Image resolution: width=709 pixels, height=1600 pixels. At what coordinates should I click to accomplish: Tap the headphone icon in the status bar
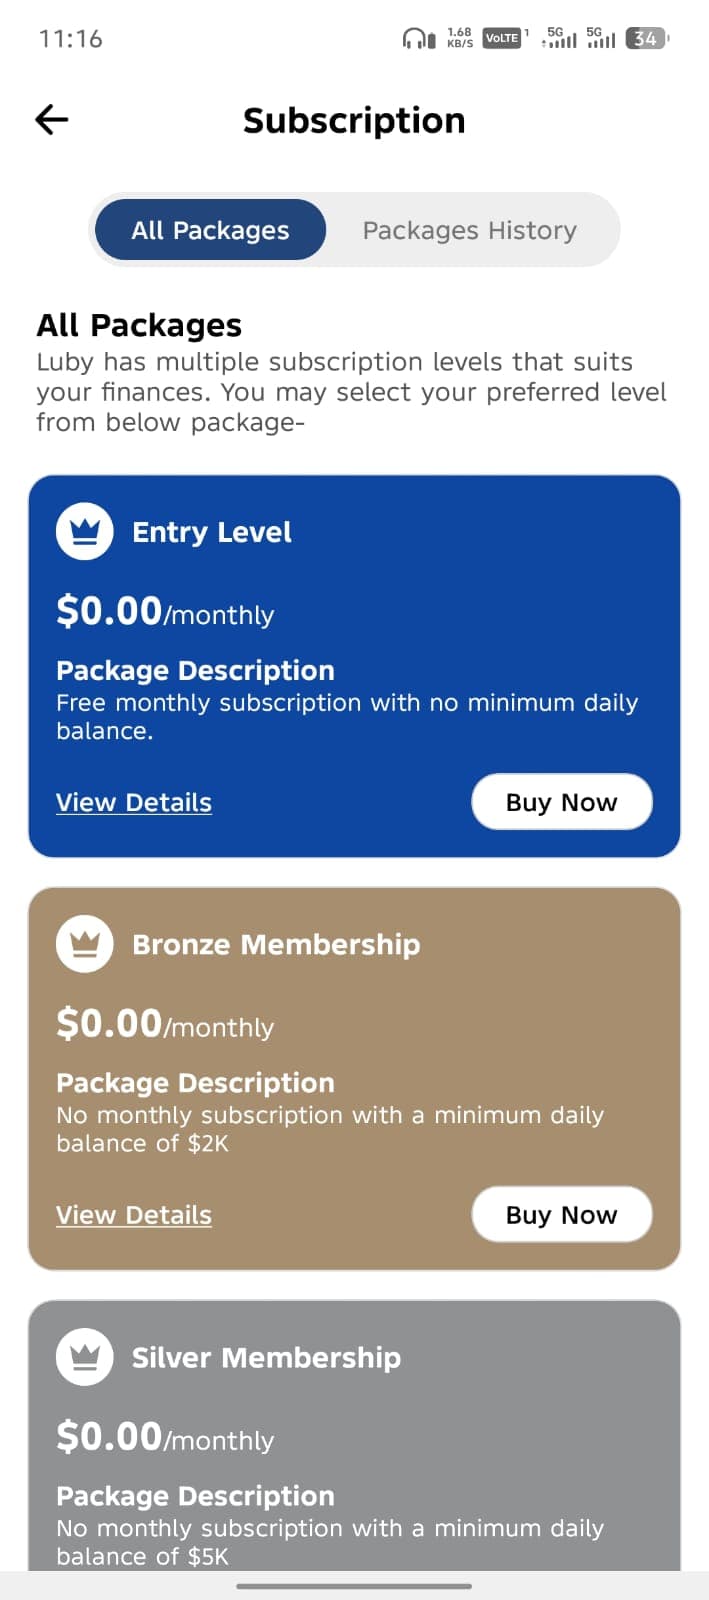(416, 38)
